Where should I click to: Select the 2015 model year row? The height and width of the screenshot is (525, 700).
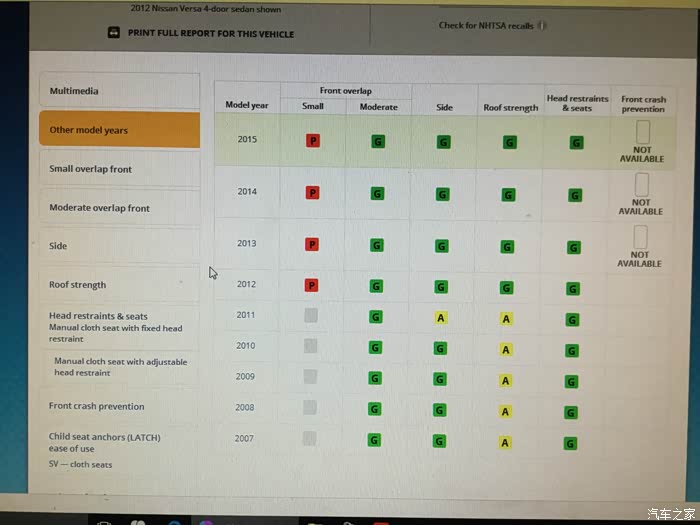[247, 139]
